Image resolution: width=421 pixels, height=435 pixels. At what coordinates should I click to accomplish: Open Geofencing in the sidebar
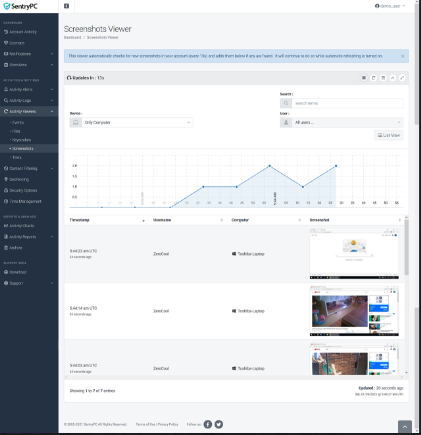pyautogui.click(x=19, y=179)
